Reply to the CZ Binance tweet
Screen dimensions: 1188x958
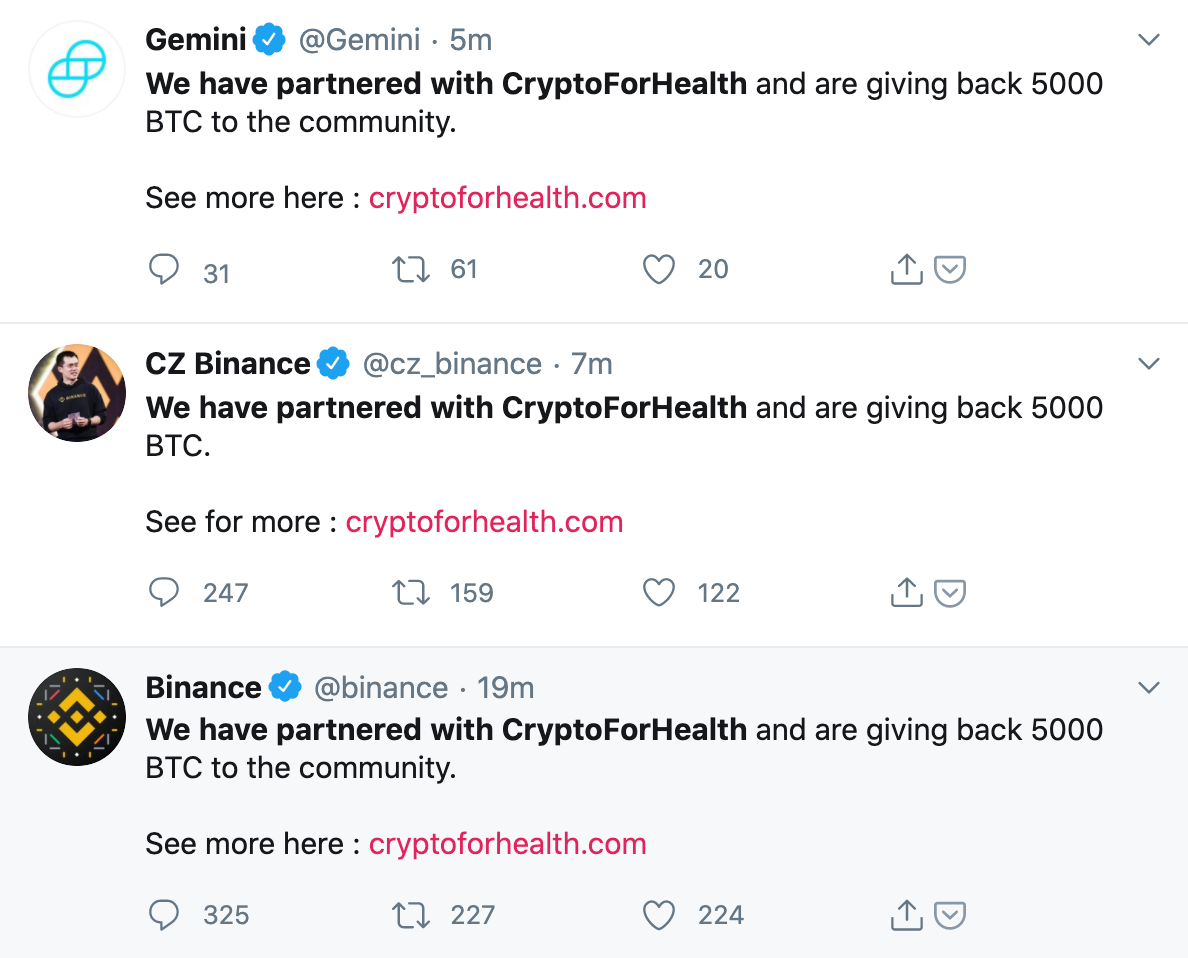click(x=163, y=593)
